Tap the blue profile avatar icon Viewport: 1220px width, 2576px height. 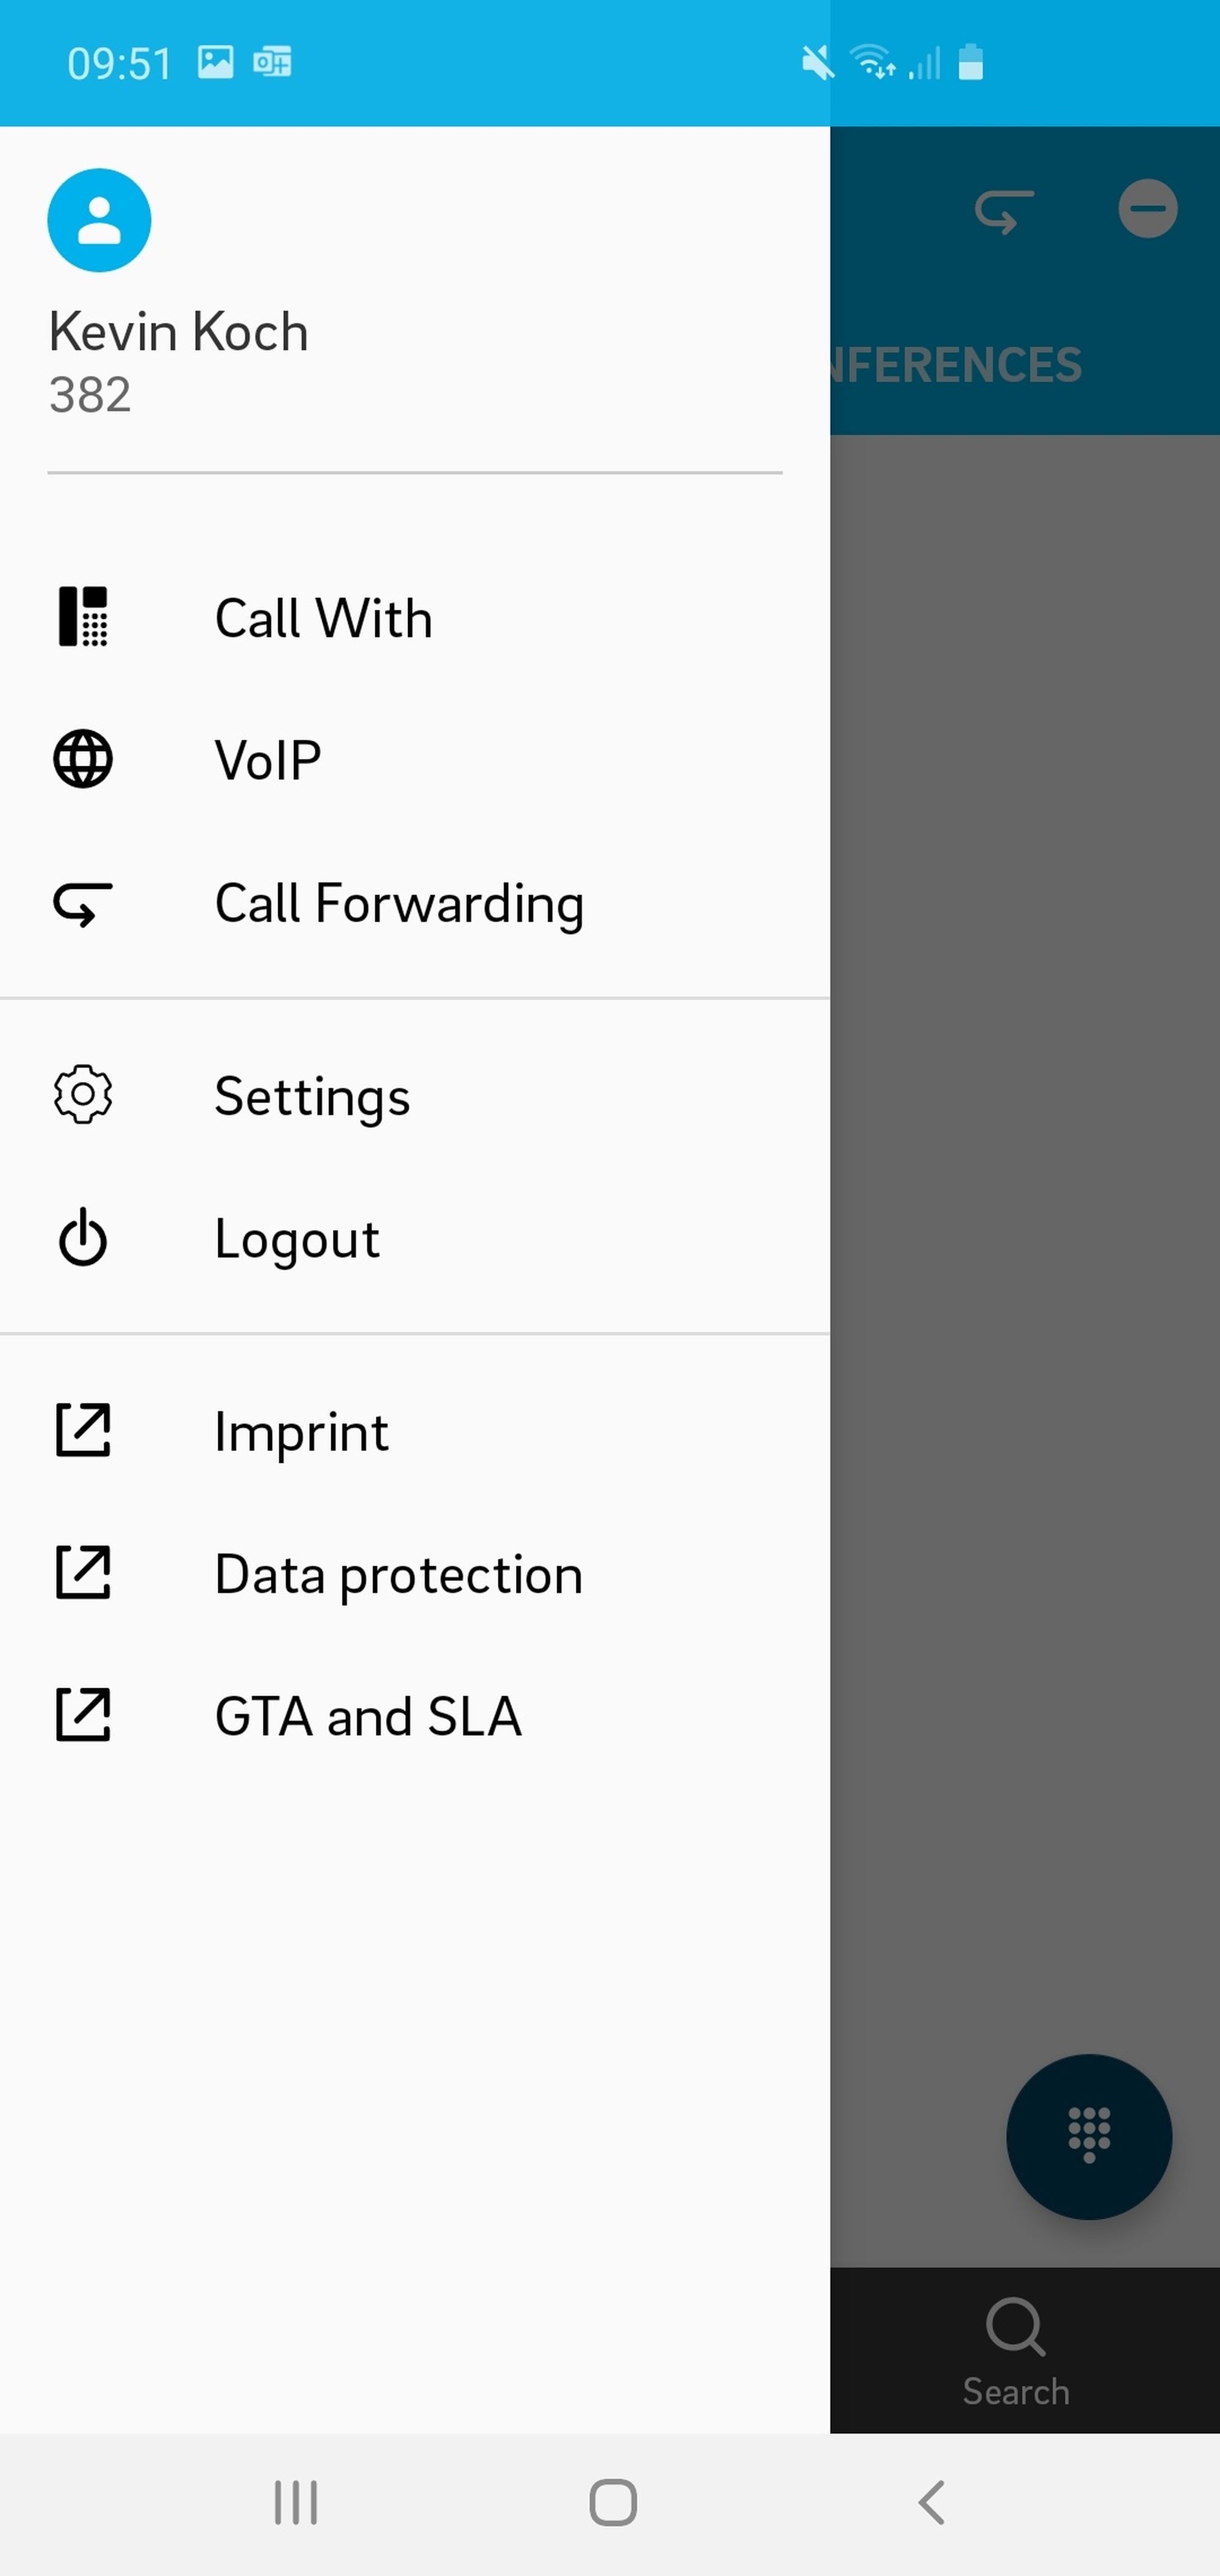99,220
